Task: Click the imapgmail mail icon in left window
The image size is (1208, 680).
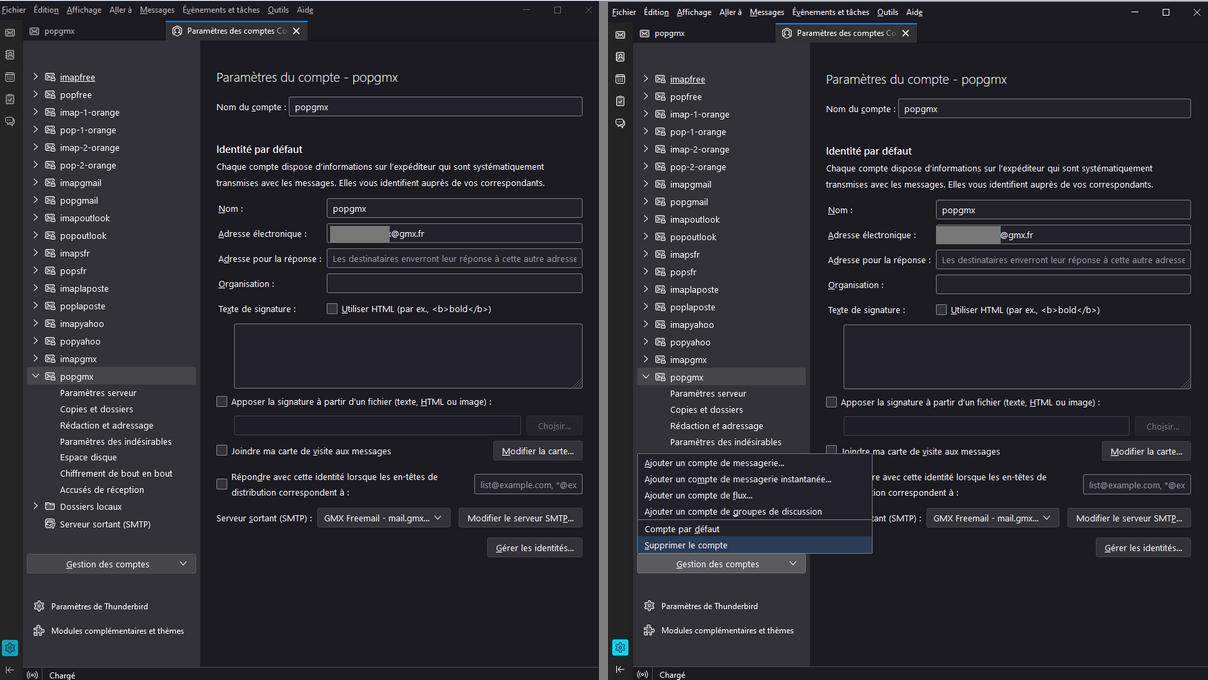Action: coord(50,183)
